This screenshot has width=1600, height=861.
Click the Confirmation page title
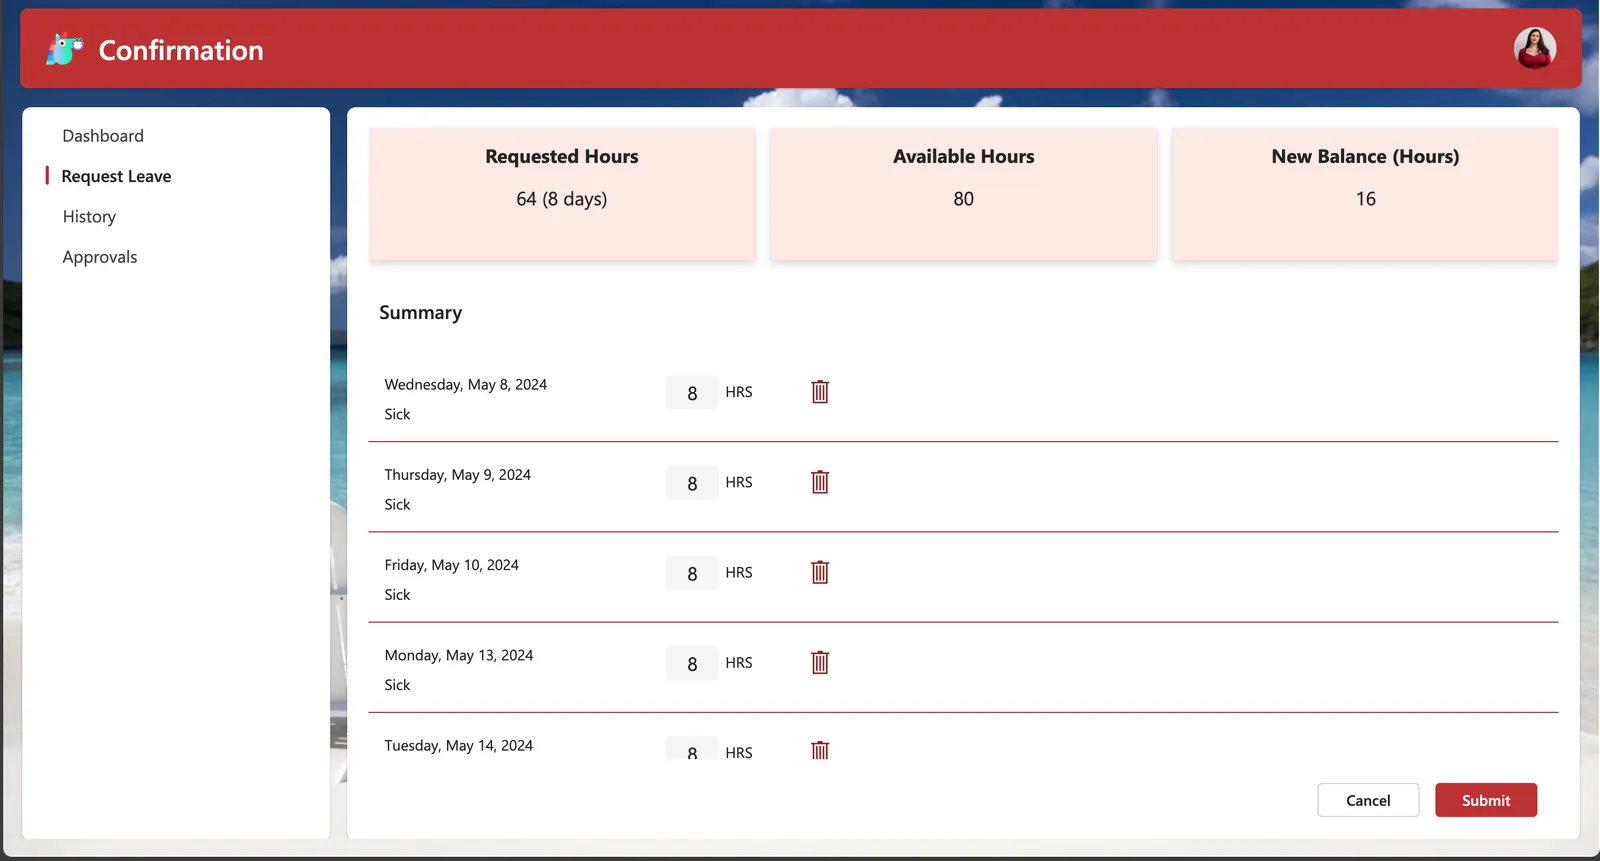click(x=181, y=50)
